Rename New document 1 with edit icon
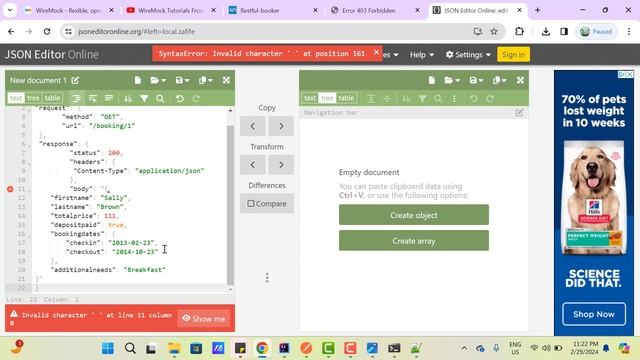Screen dimensions: 640x360 (75, 80)
